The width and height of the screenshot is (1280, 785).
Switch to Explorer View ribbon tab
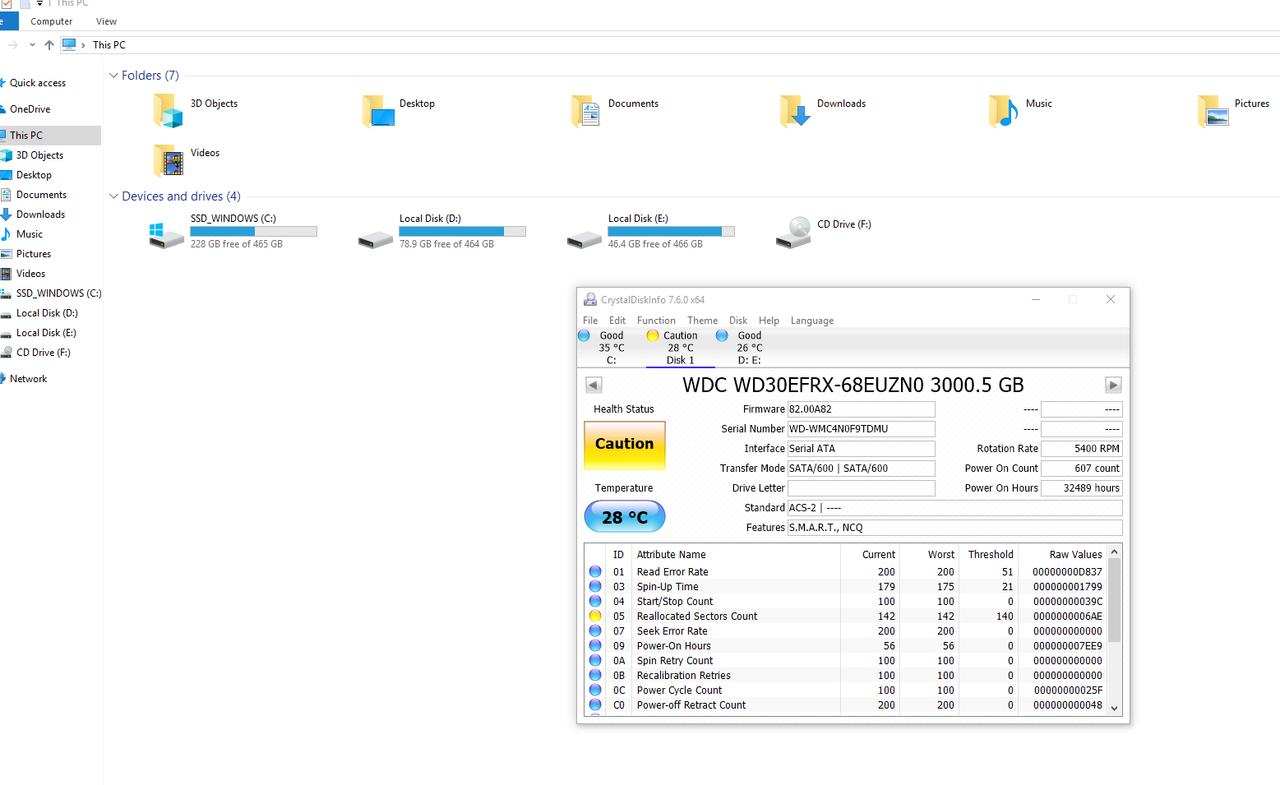pos(106,21)
